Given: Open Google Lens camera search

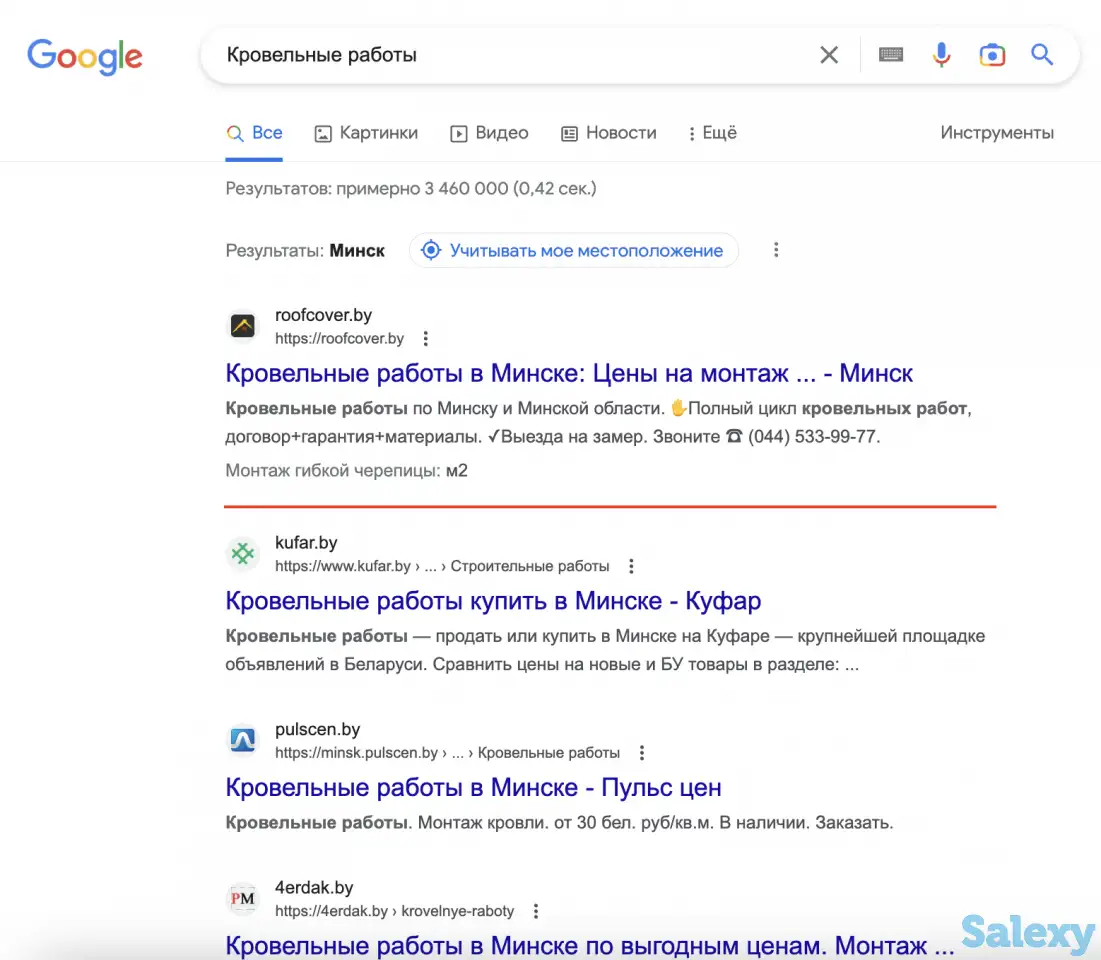Looking at the screenshot, I should point(992,55).
